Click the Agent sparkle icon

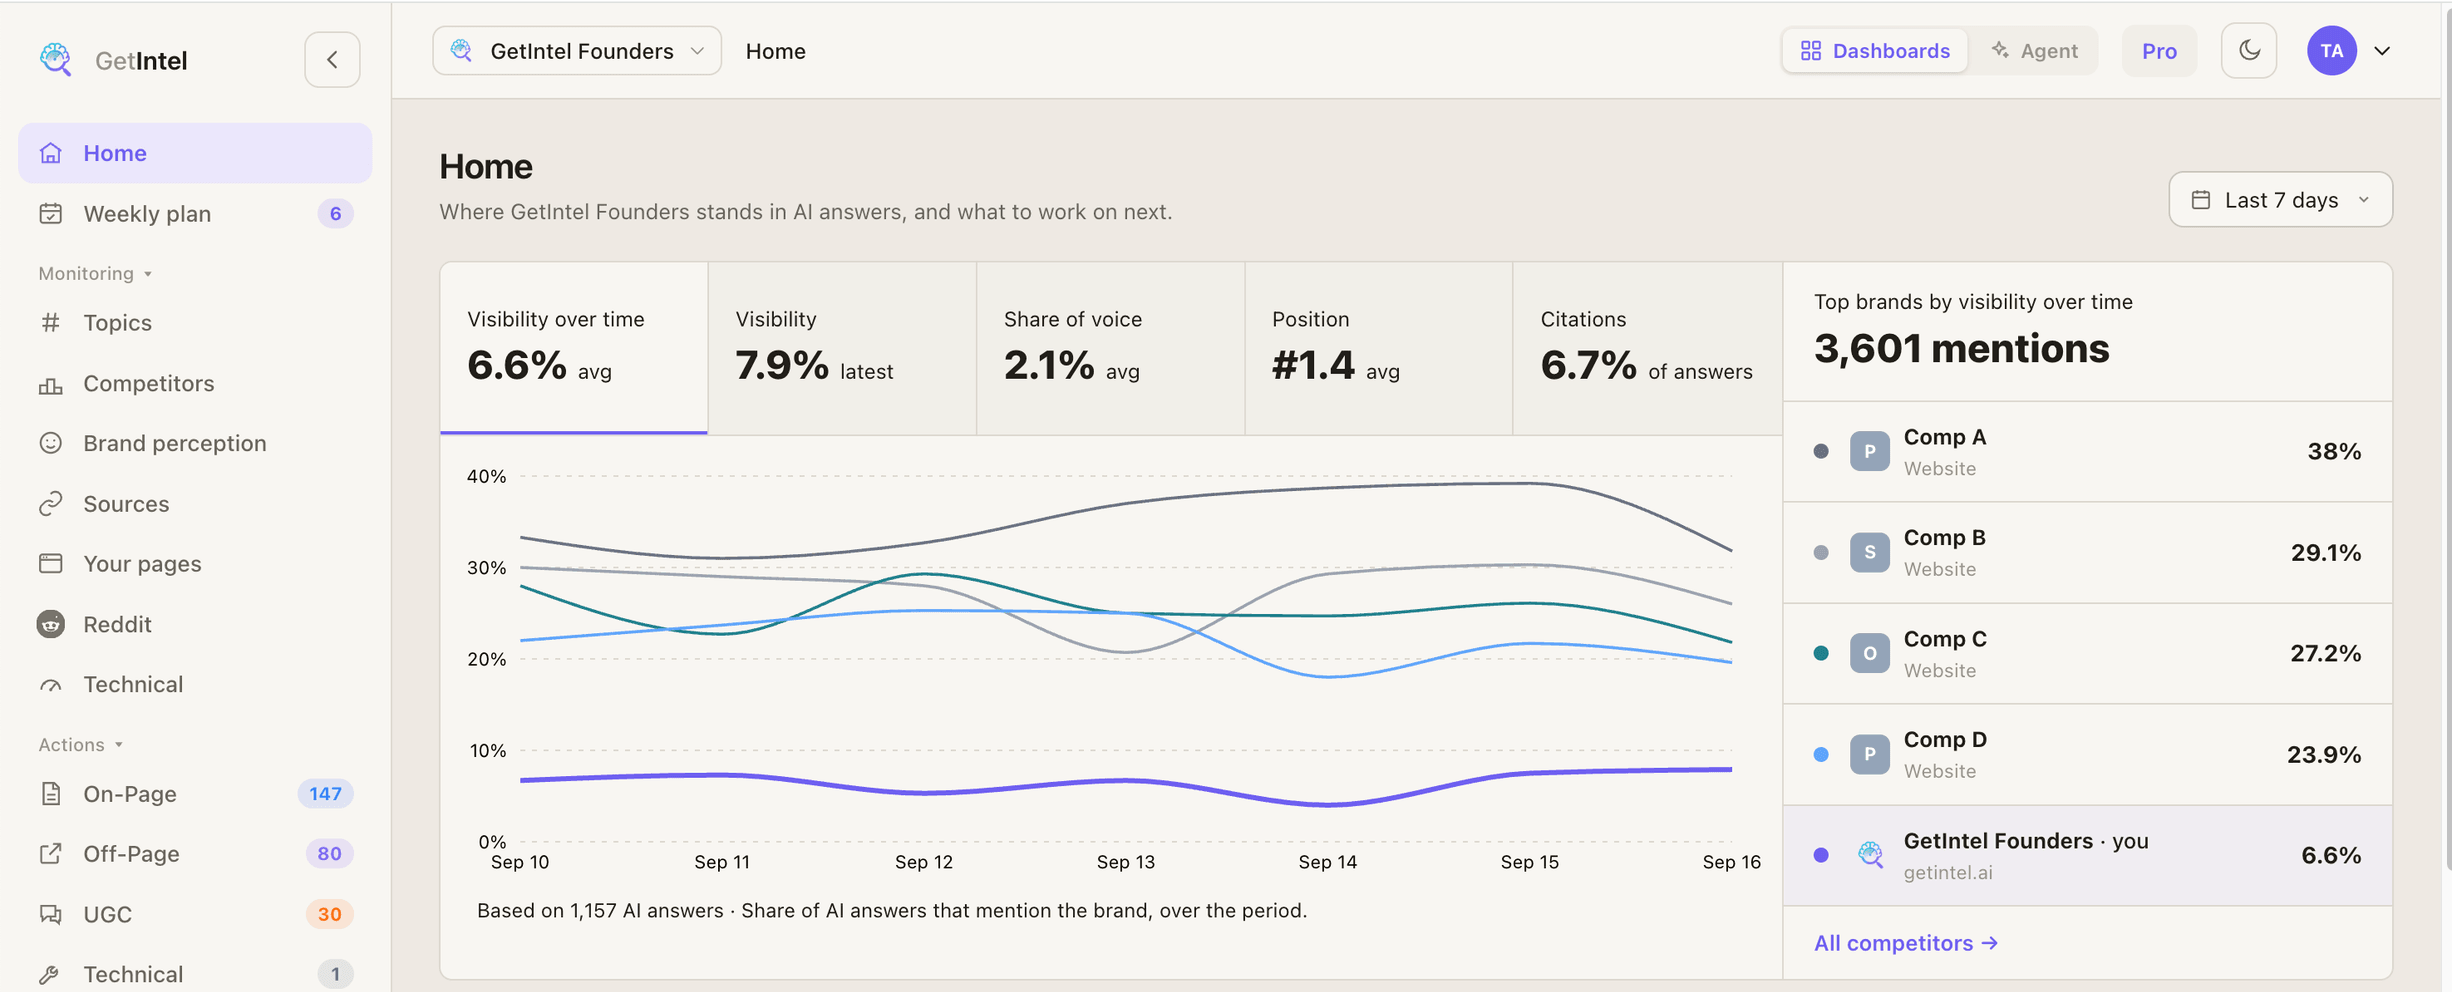pos(2000,50)
